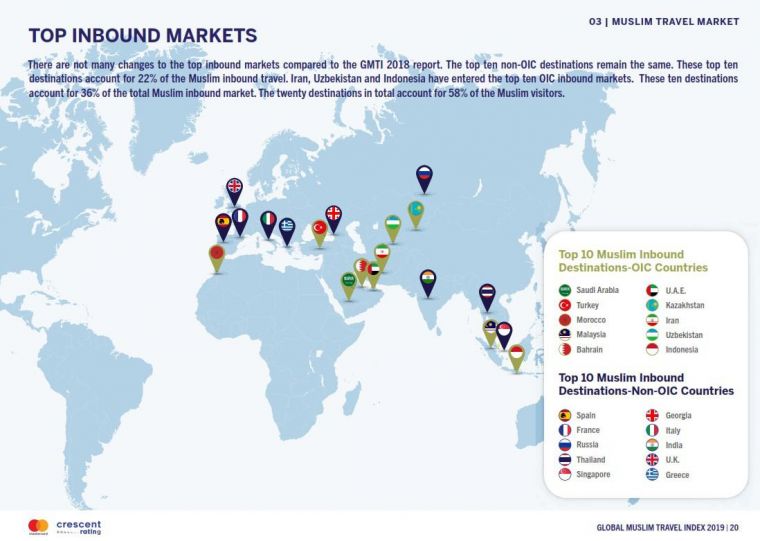Click the Georgia flag pin near the Black Sea
The image size is (760, 541).
pos(333,218)
